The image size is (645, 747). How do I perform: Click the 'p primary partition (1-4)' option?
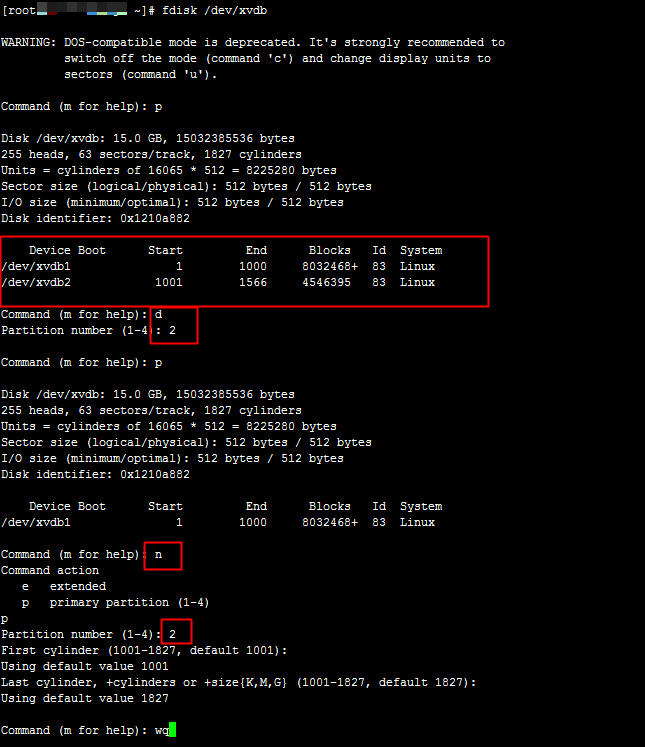115,602
